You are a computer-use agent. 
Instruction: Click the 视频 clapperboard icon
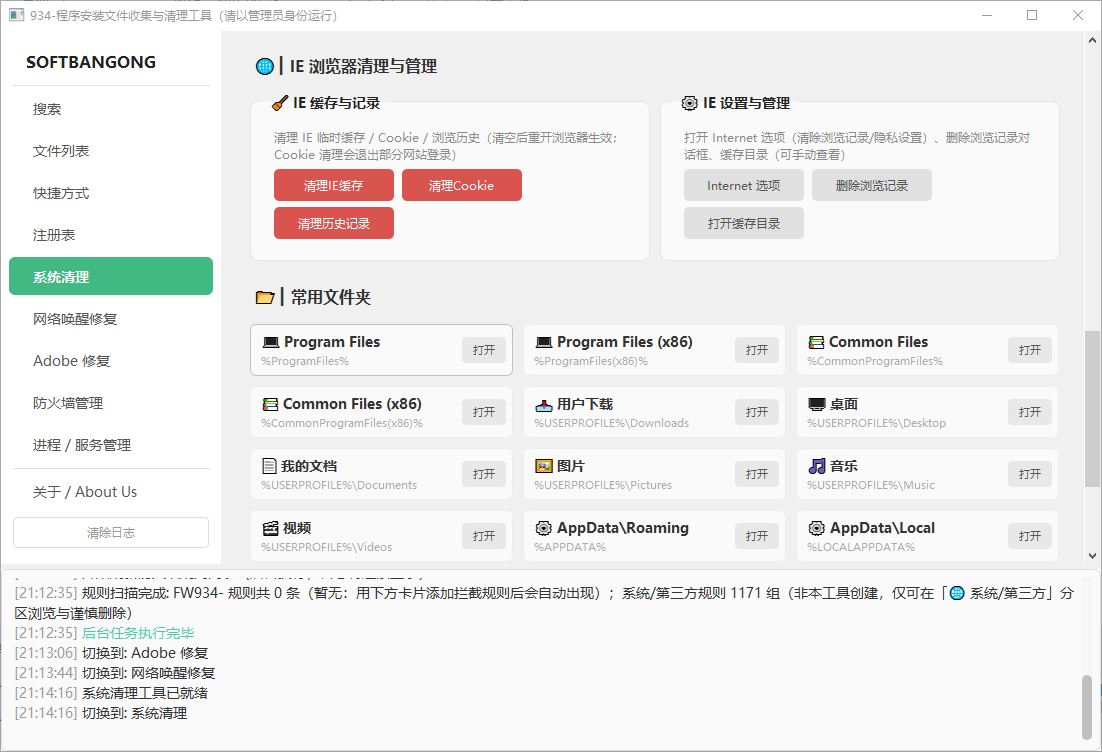point(271,529)
